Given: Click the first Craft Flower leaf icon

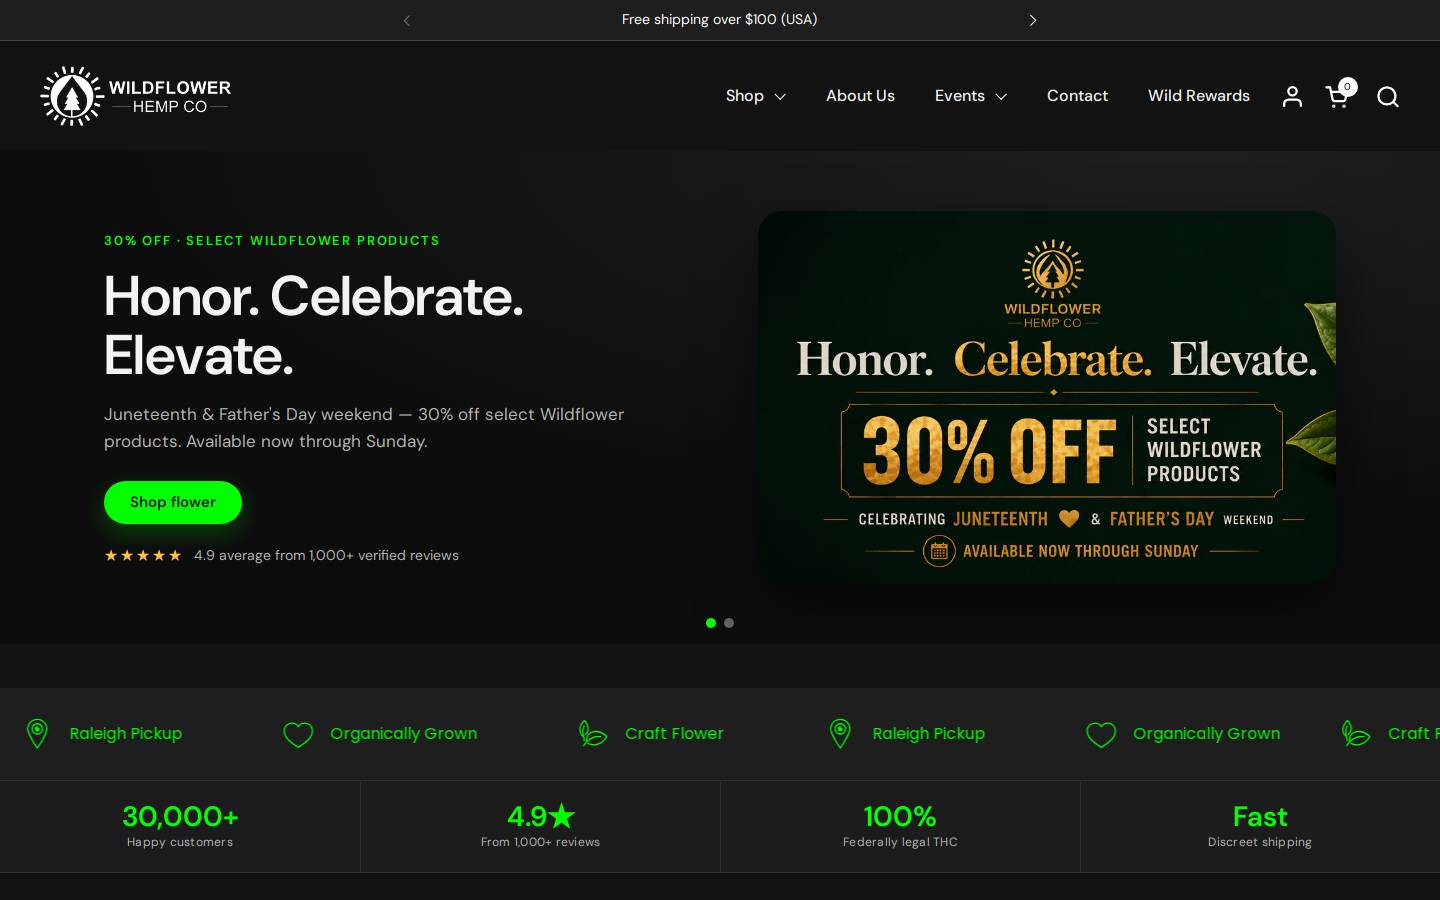Looking at the screenshot, I should pos(593,734).
